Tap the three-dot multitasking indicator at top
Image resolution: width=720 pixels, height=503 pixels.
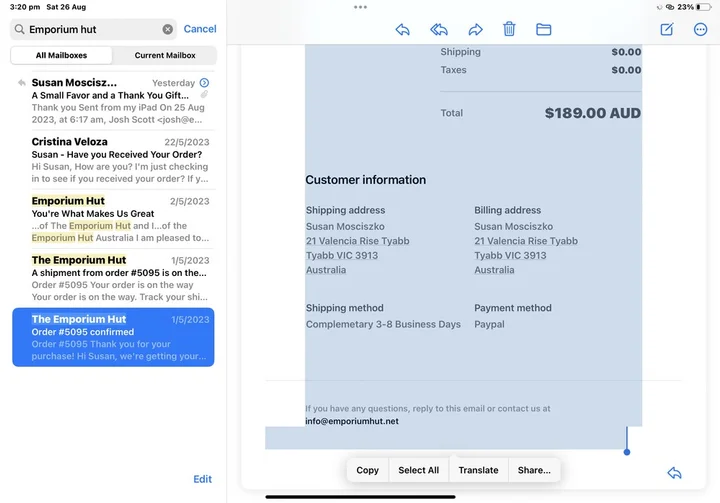click(360, 7)
